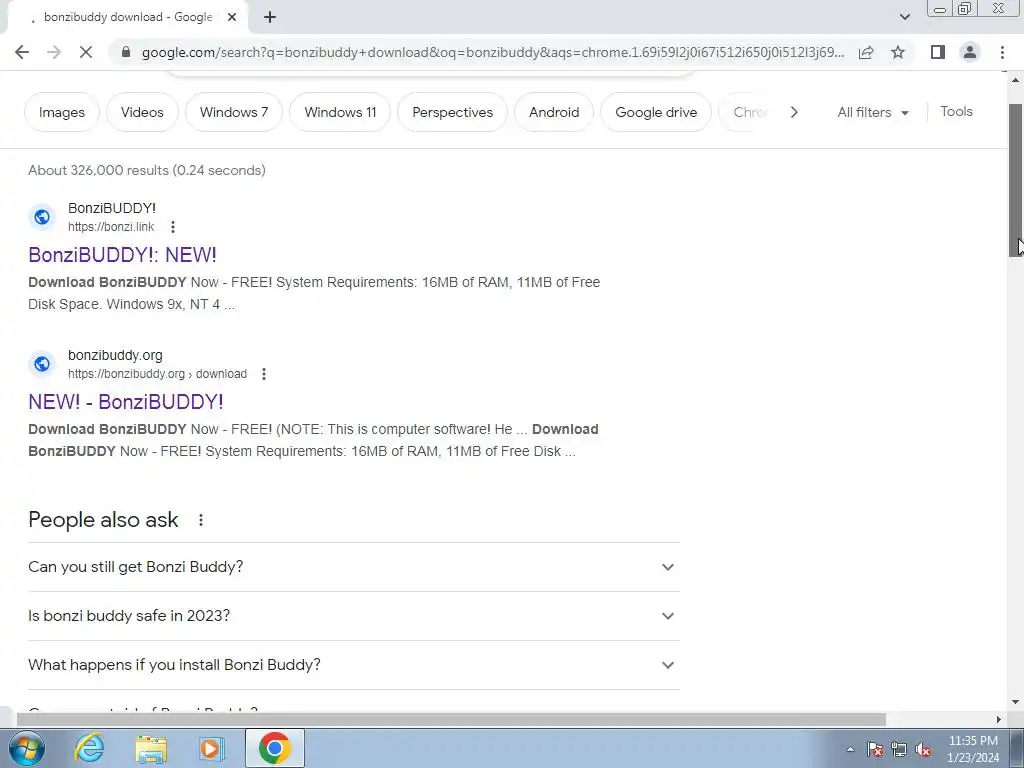Filter results by Images
Image resolution: width=1024 pixels, height=768 pixels.
(62, 112)
